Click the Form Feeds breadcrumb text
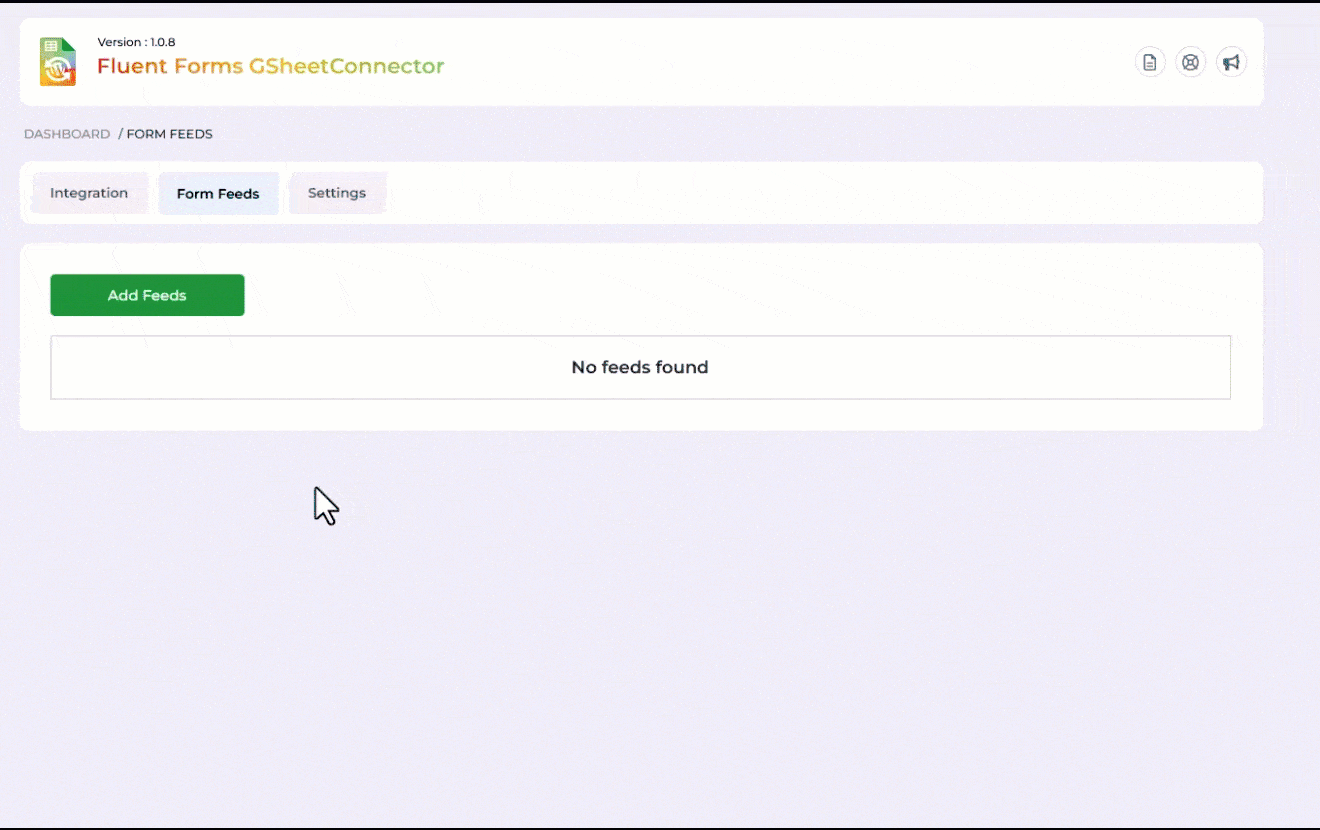 pos(169,134)
